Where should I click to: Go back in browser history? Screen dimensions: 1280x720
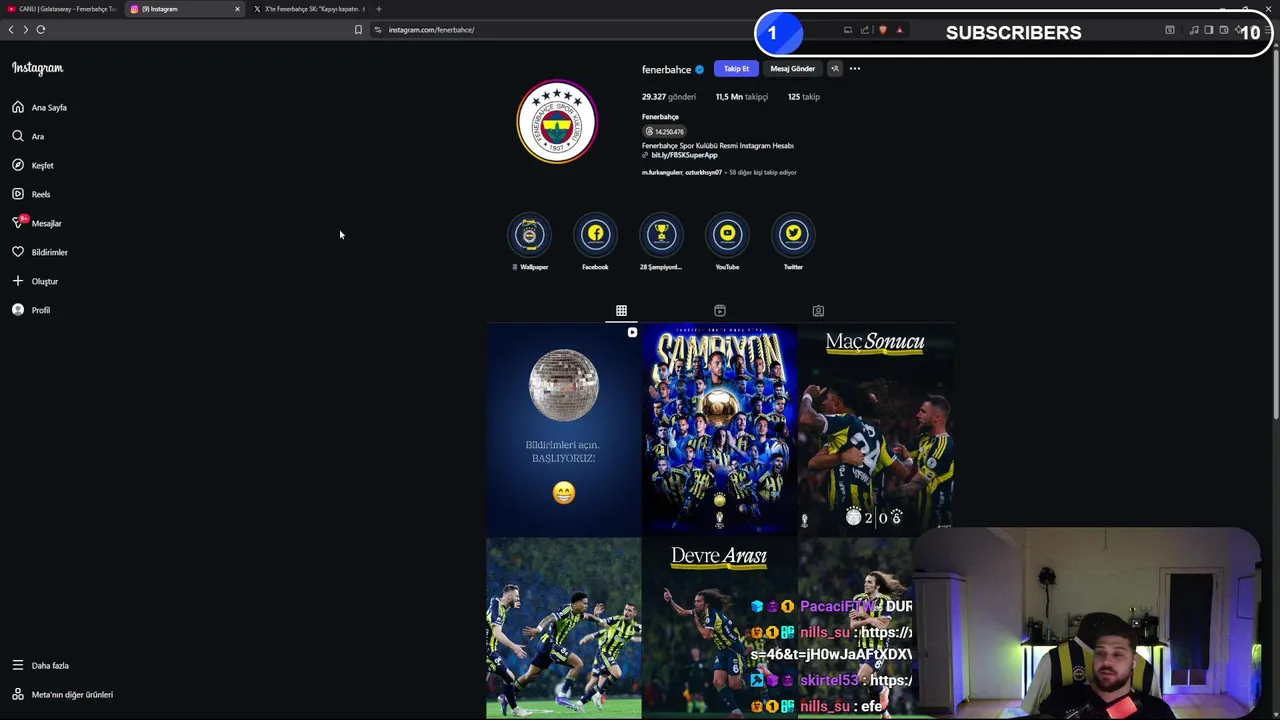tap(11, 30)
